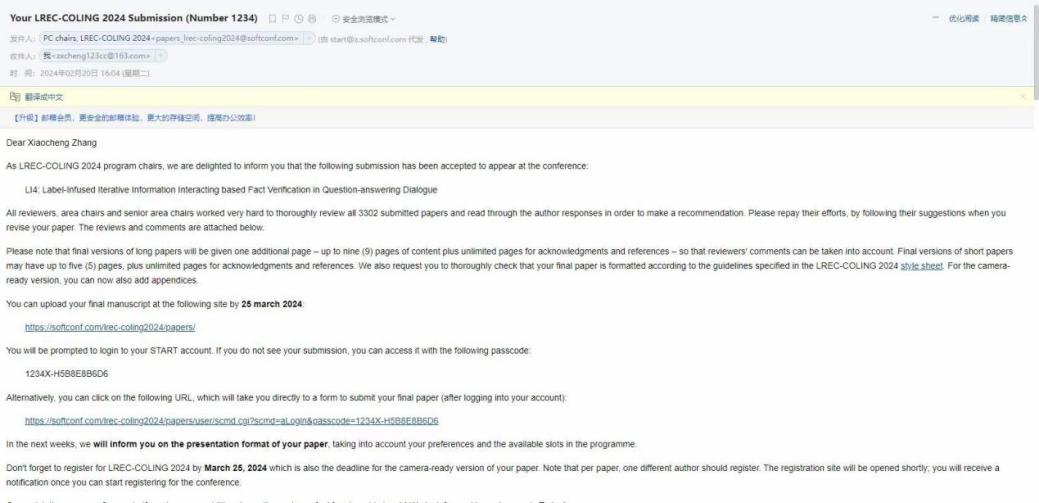Viewport: 1039px width, 503px height.
Task: Click bold text will inform you on presentation format
Action: coord(211,444)
